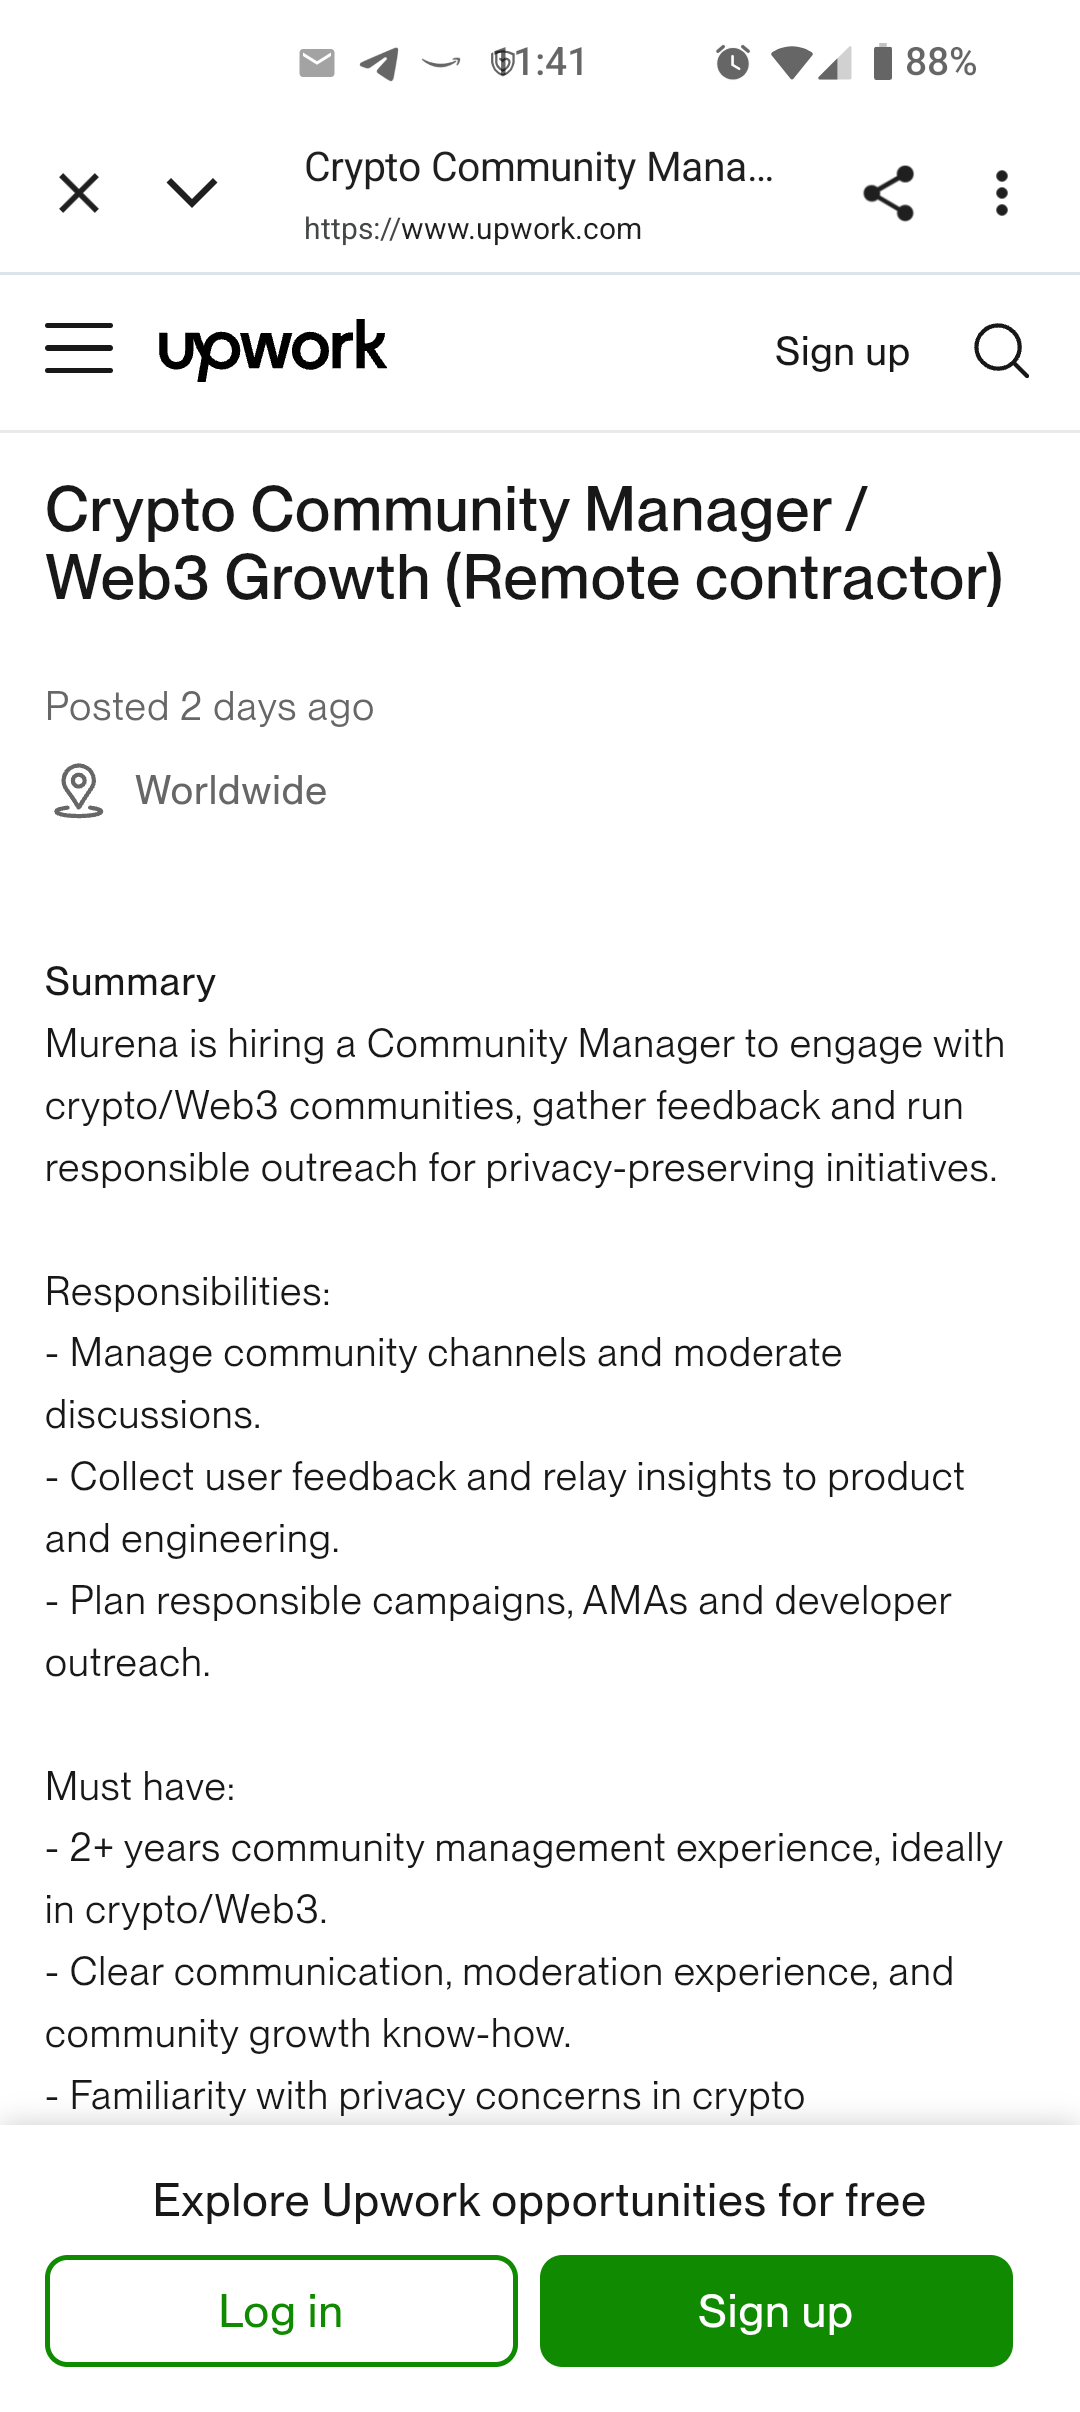Tap the Wi-Fi status icon
This screenshot has width=1080, height=2412.
click(791, 63)
